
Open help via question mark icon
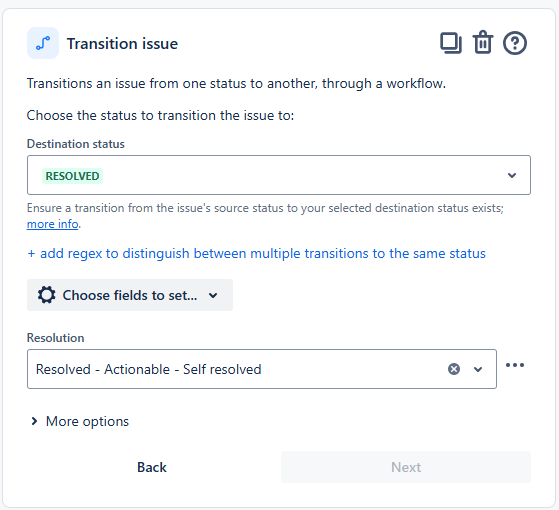pos(514,43)
